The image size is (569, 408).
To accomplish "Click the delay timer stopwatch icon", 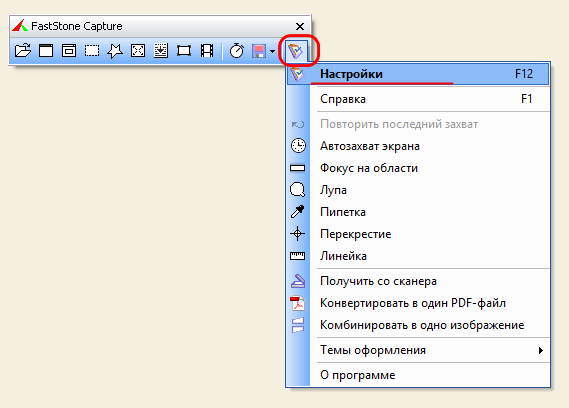I will (x=237, y=50).
